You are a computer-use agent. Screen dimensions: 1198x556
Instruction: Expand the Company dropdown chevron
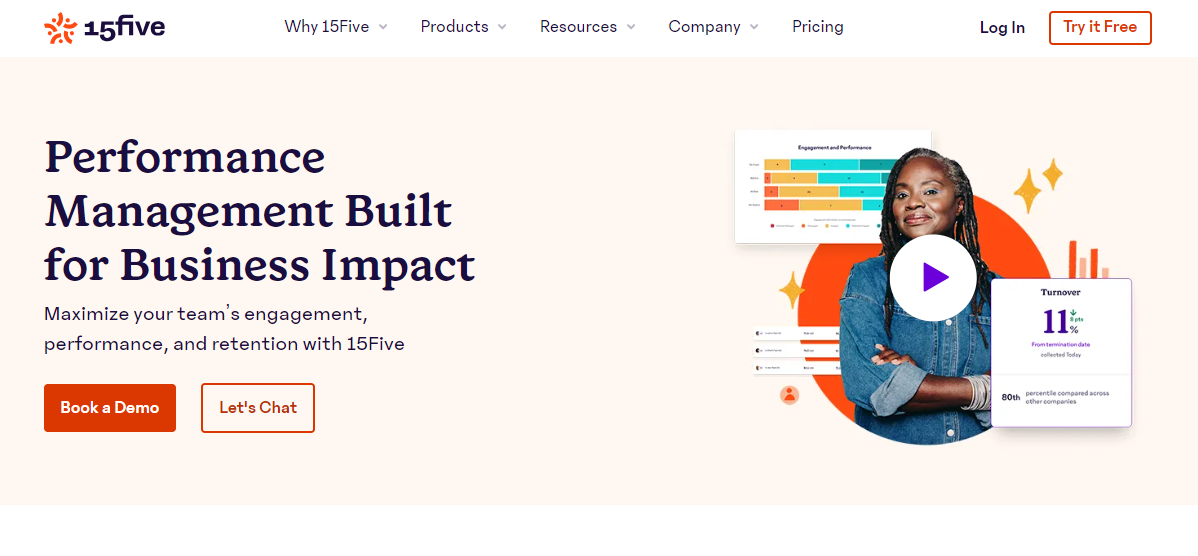(754, 27)
